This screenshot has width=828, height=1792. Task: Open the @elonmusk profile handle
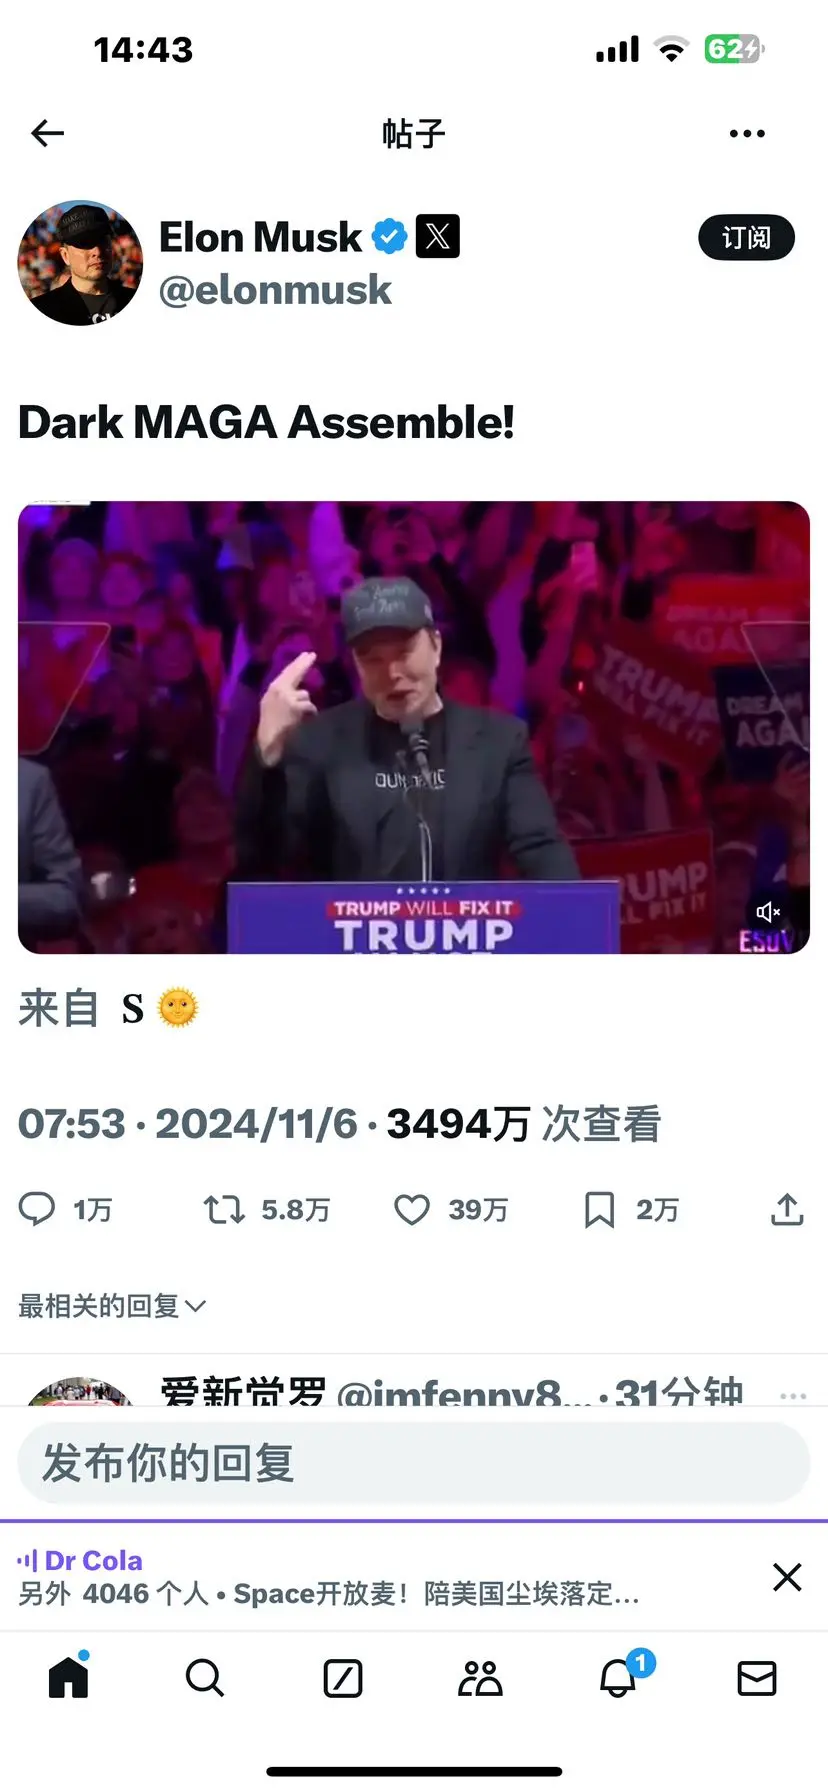(x=275, y=290)
